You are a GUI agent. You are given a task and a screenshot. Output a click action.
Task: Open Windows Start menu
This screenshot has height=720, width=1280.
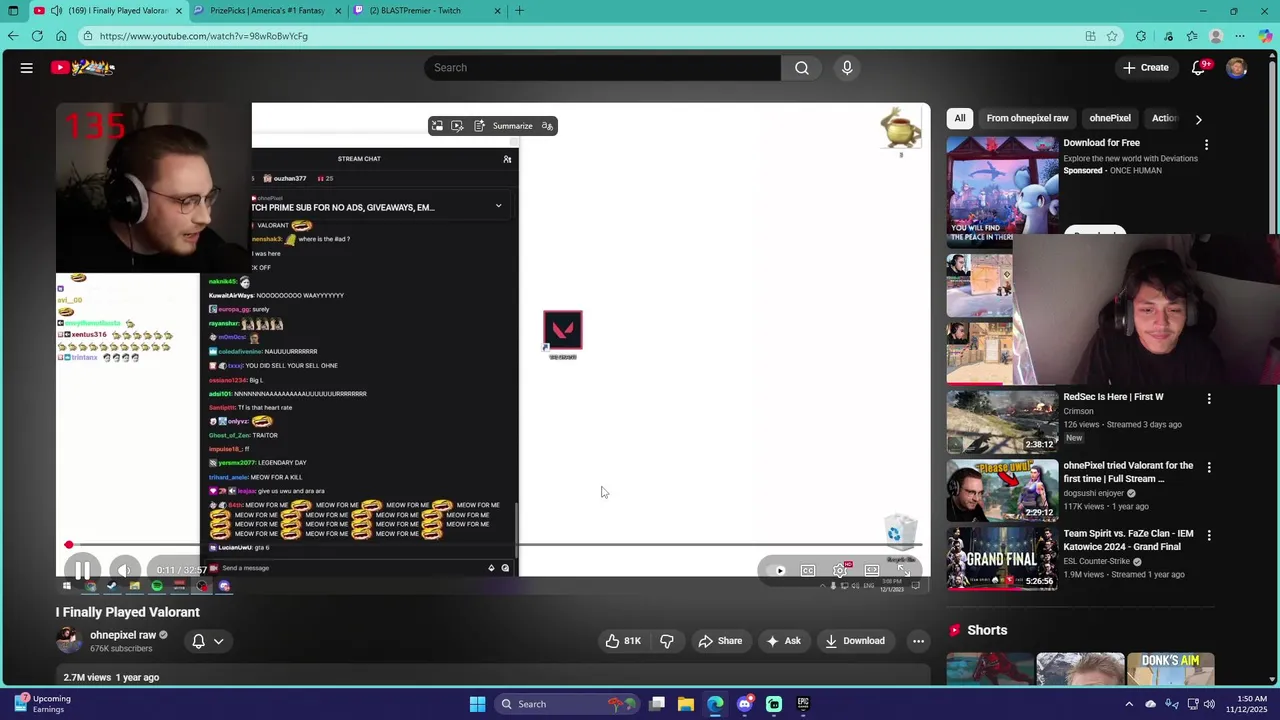click(477, 704)
